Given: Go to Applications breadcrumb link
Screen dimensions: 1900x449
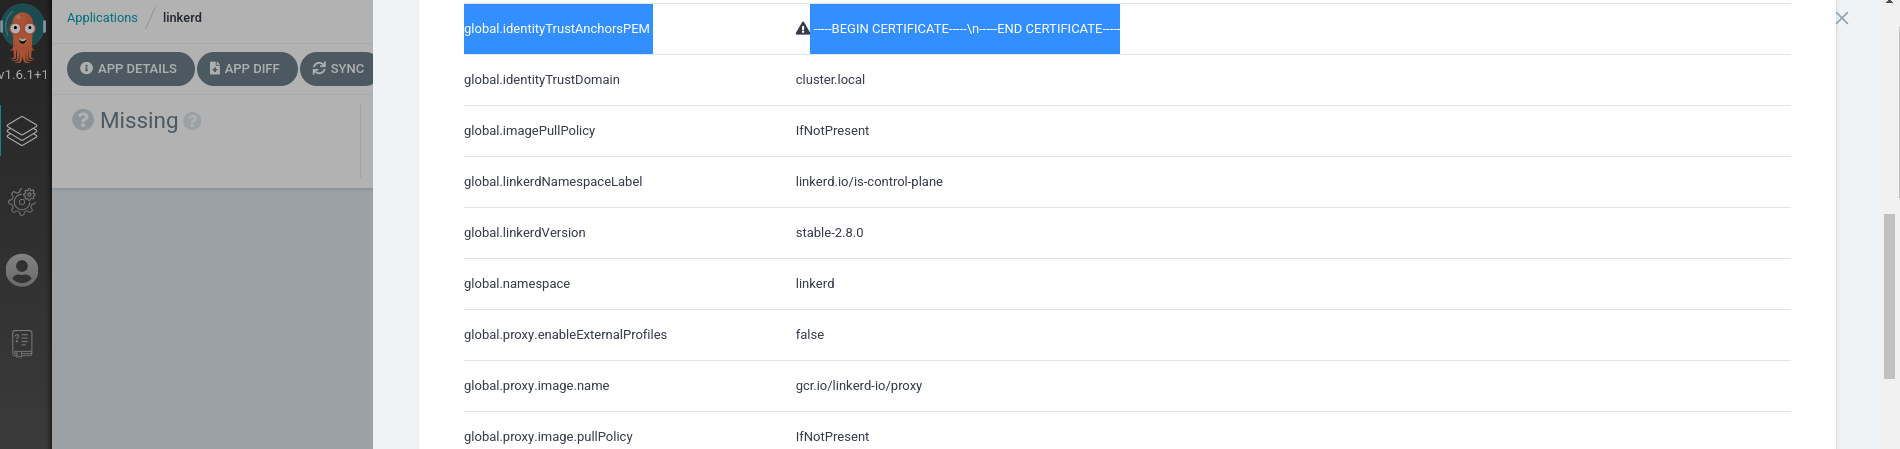Looking at the screenshot, I should (102, 18).
